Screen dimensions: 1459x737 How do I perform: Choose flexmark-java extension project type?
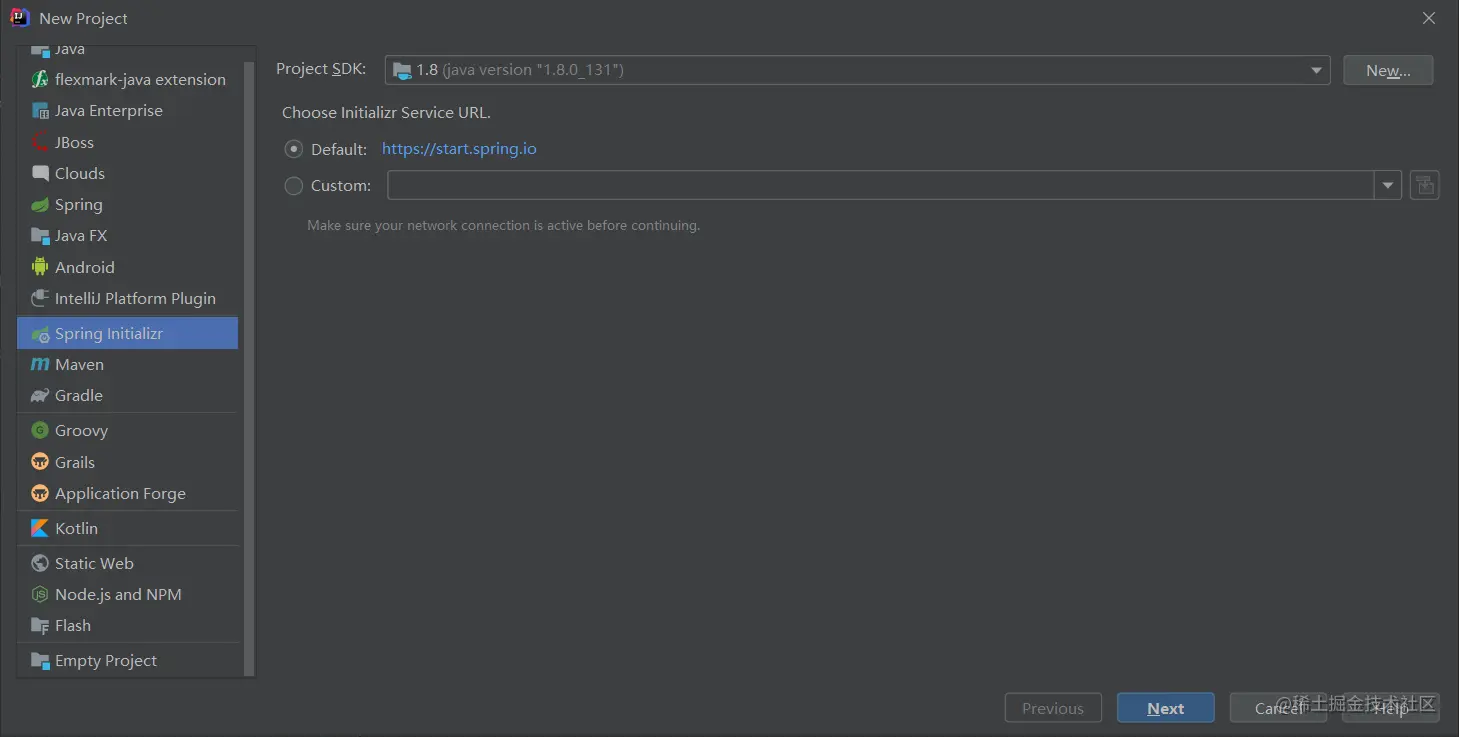127,79
